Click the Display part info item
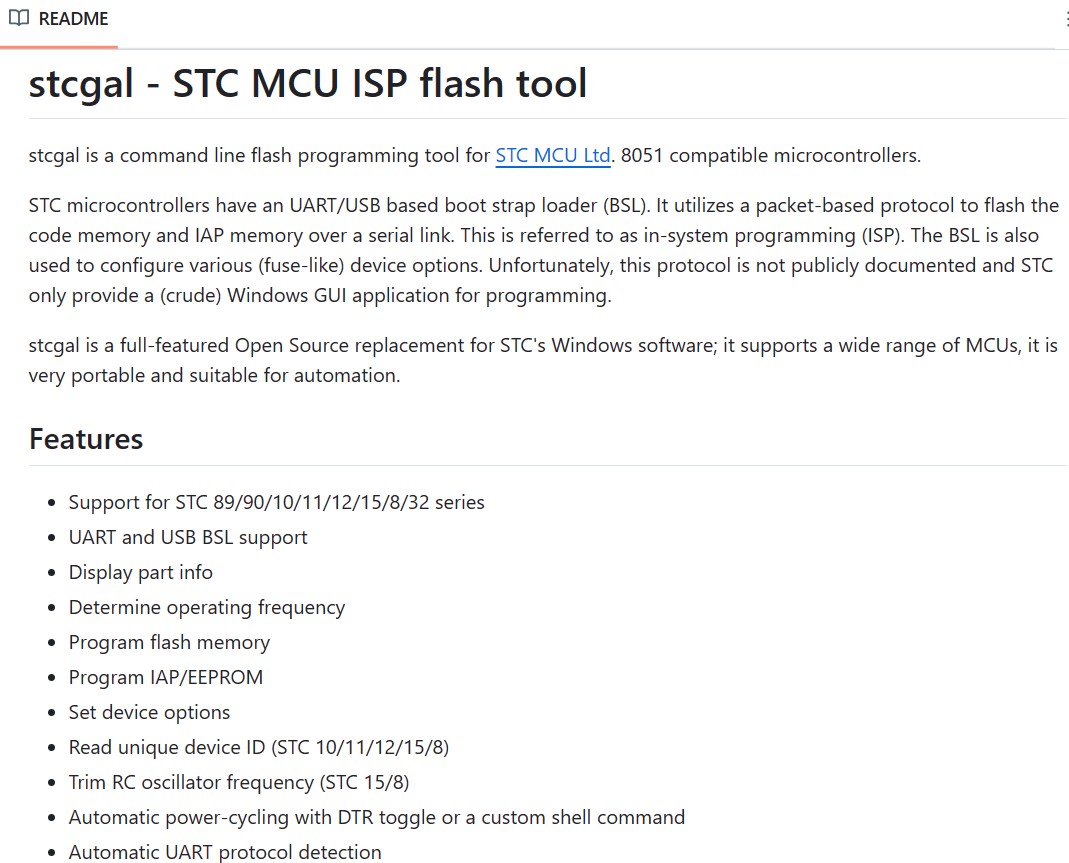This screenshot has width=1069, height=863. [140, 572]
